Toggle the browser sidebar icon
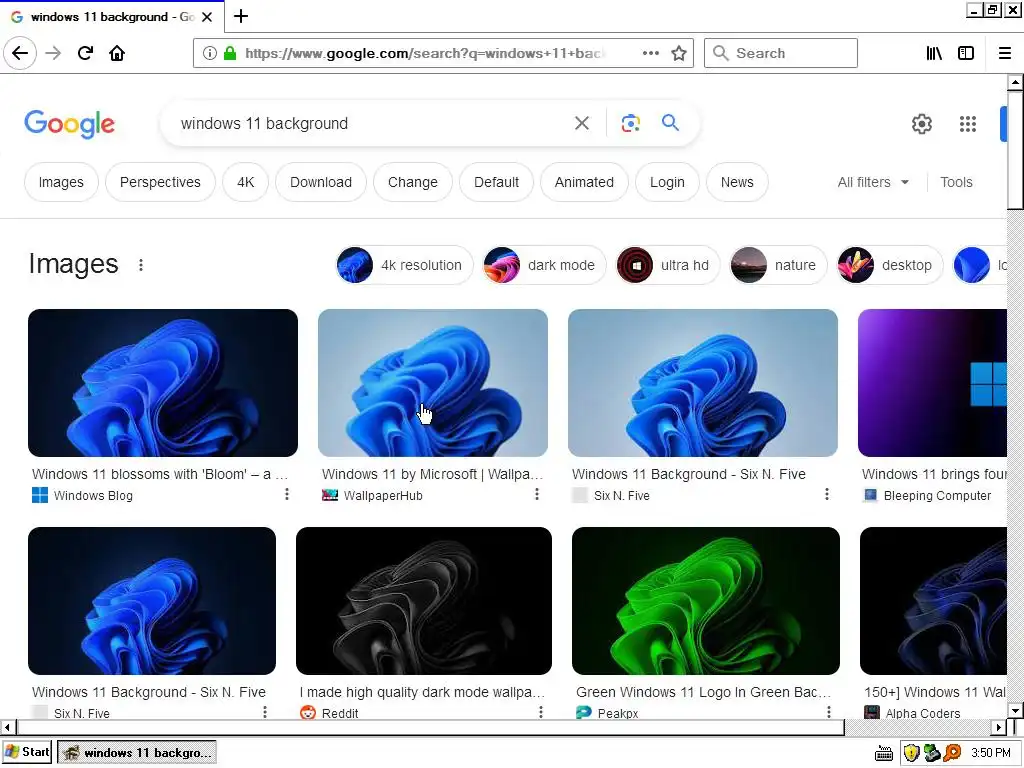Viewport: 1024px width, 768px height. pos(966,53)
